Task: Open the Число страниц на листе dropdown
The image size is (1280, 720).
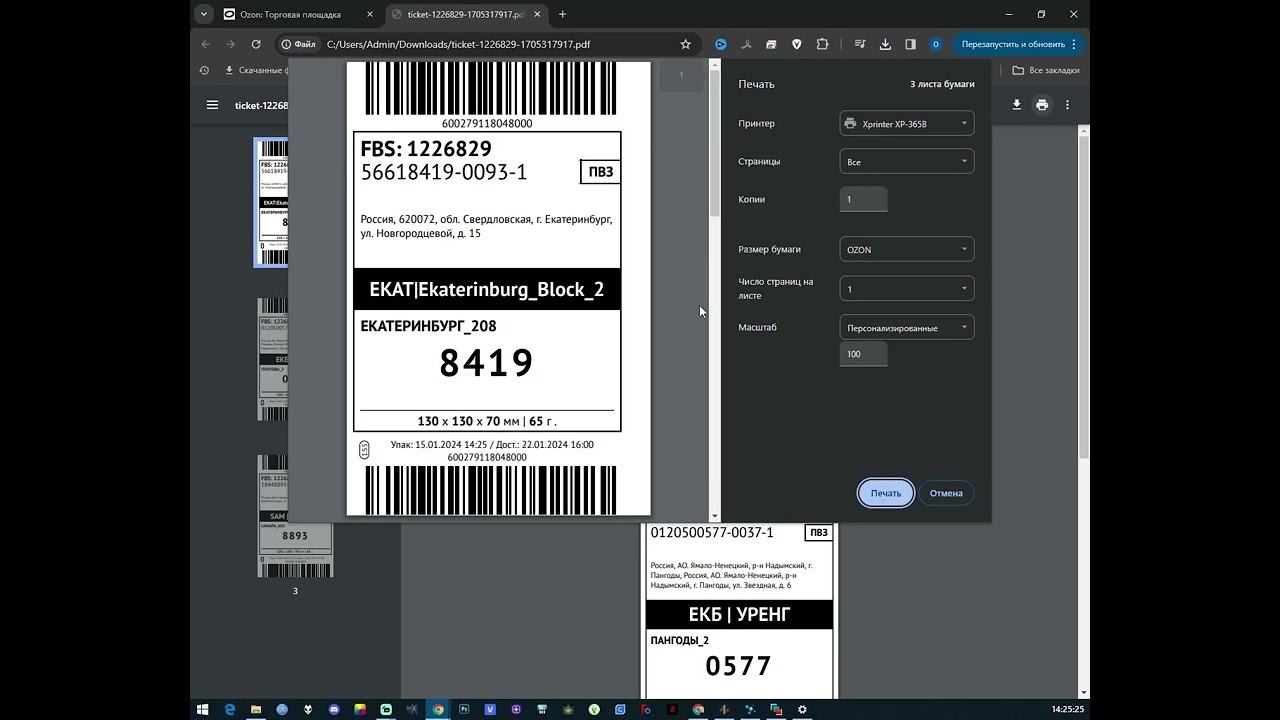Action: (x=907, y=289)
